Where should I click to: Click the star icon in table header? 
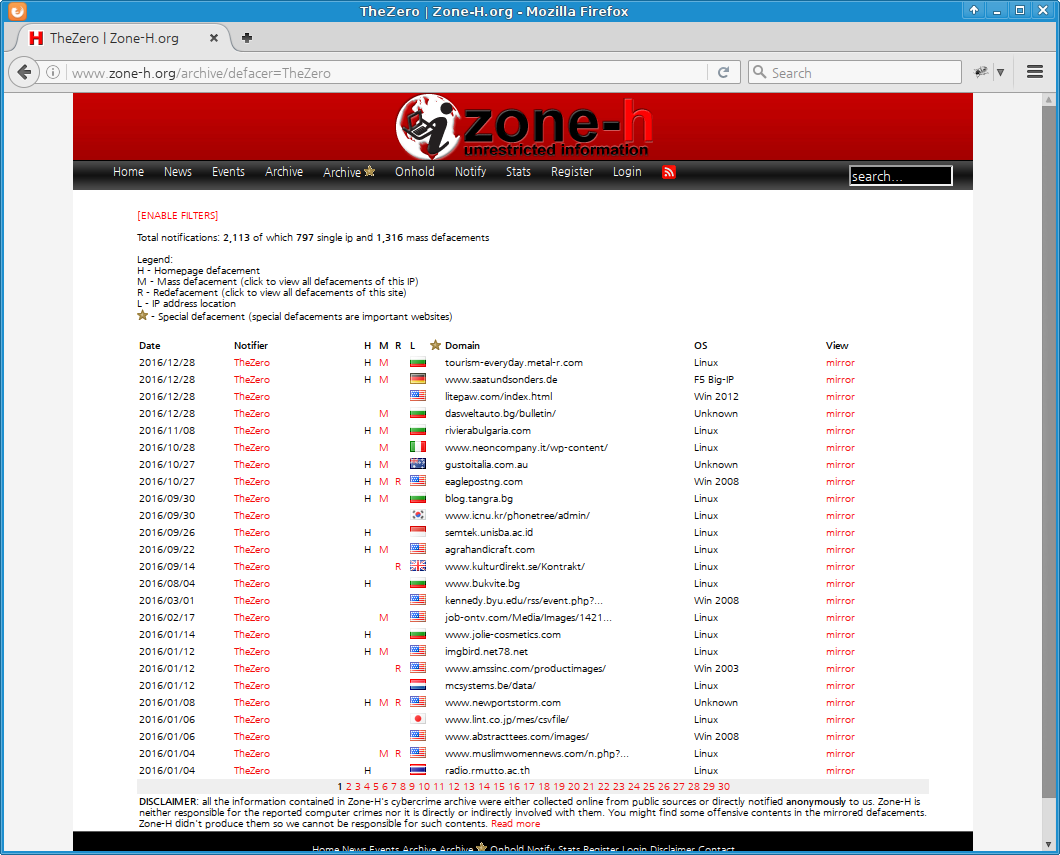pos(435,345)
